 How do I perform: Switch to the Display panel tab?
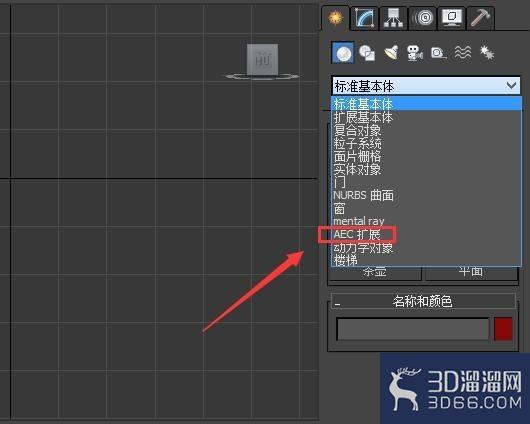[452, 18]
